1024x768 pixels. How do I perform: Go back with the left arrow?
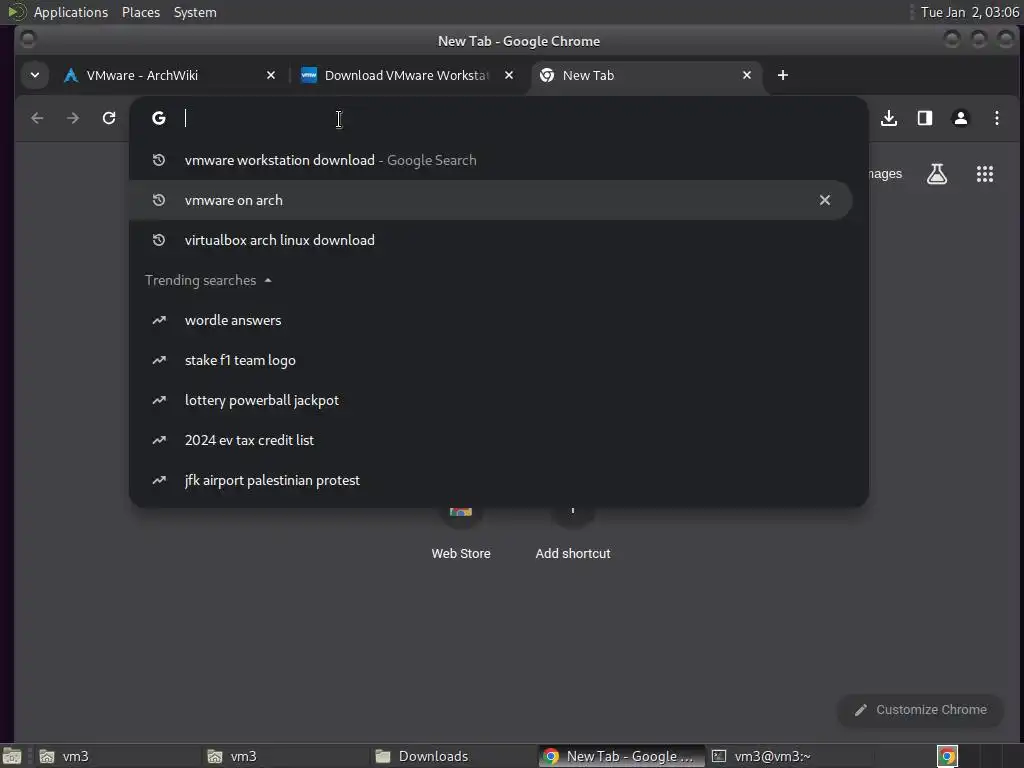pos(37,118)
